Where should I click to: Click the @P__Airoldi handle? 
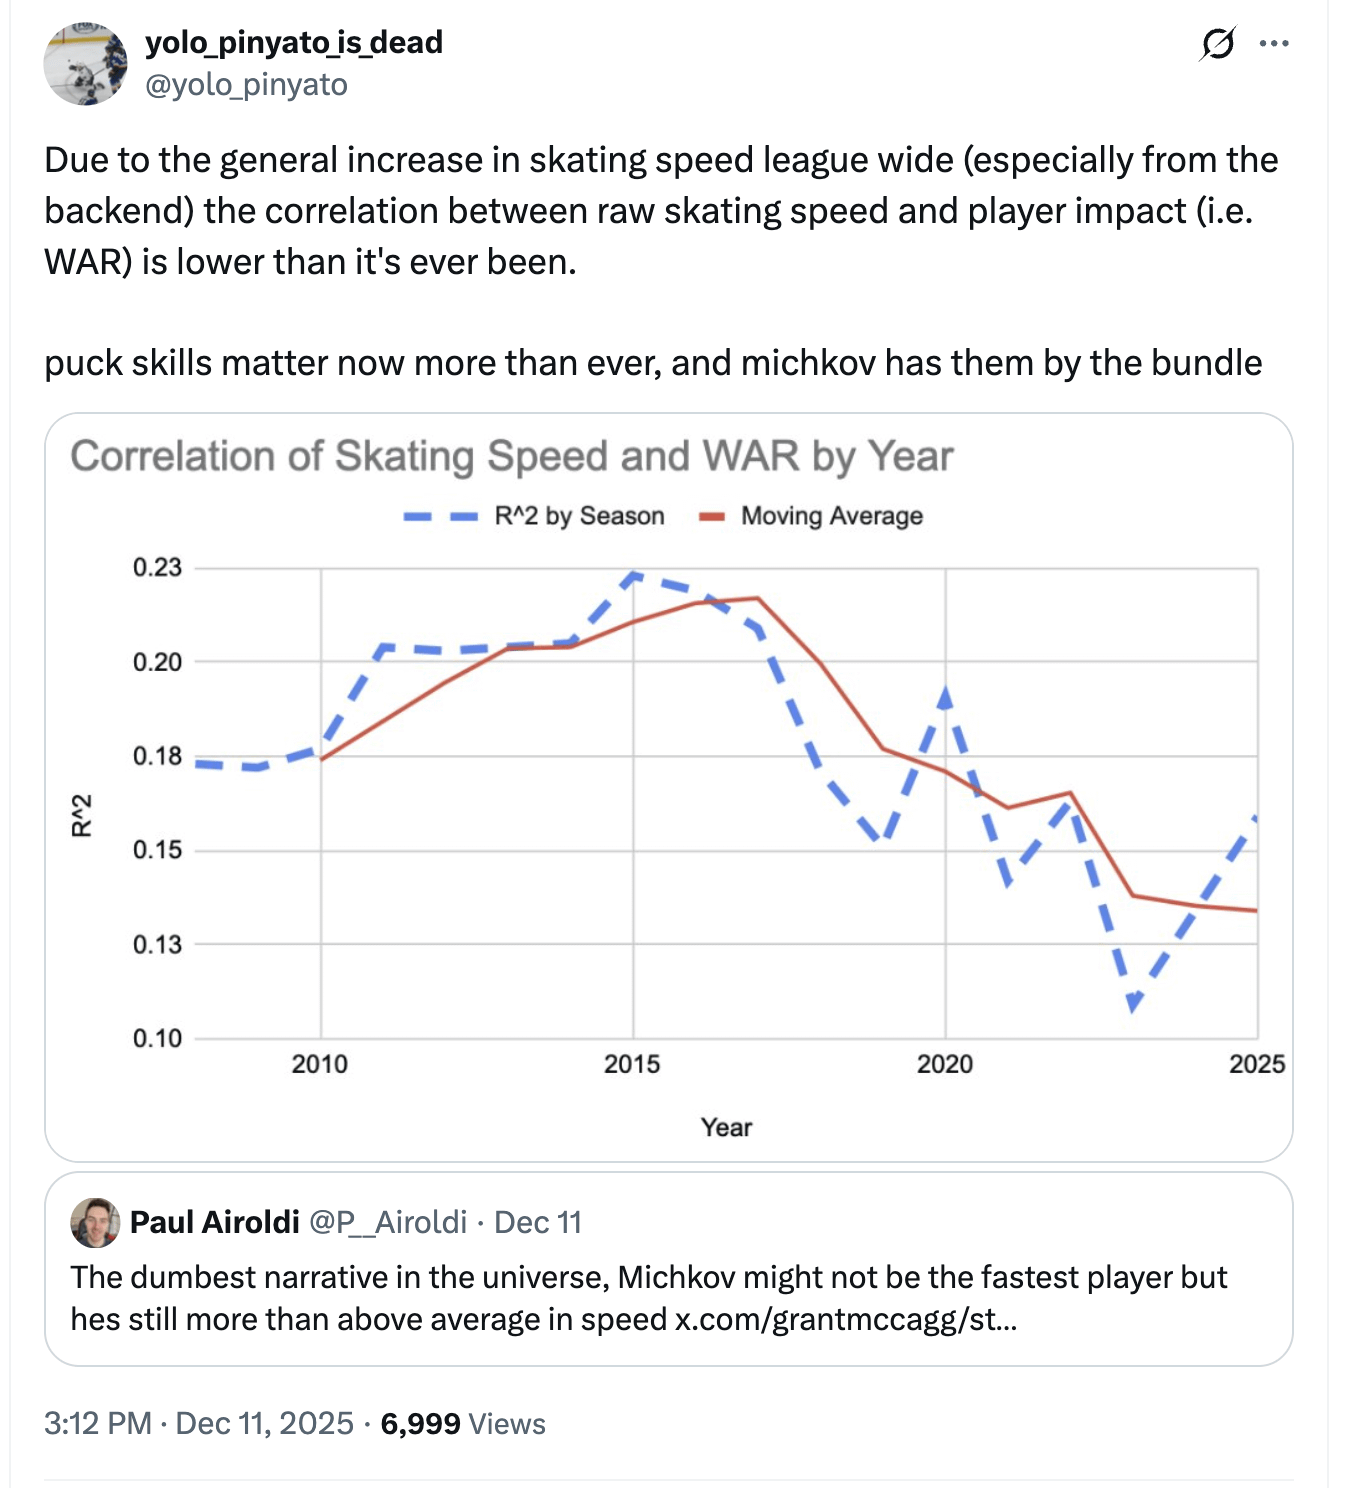point(388,1222)
